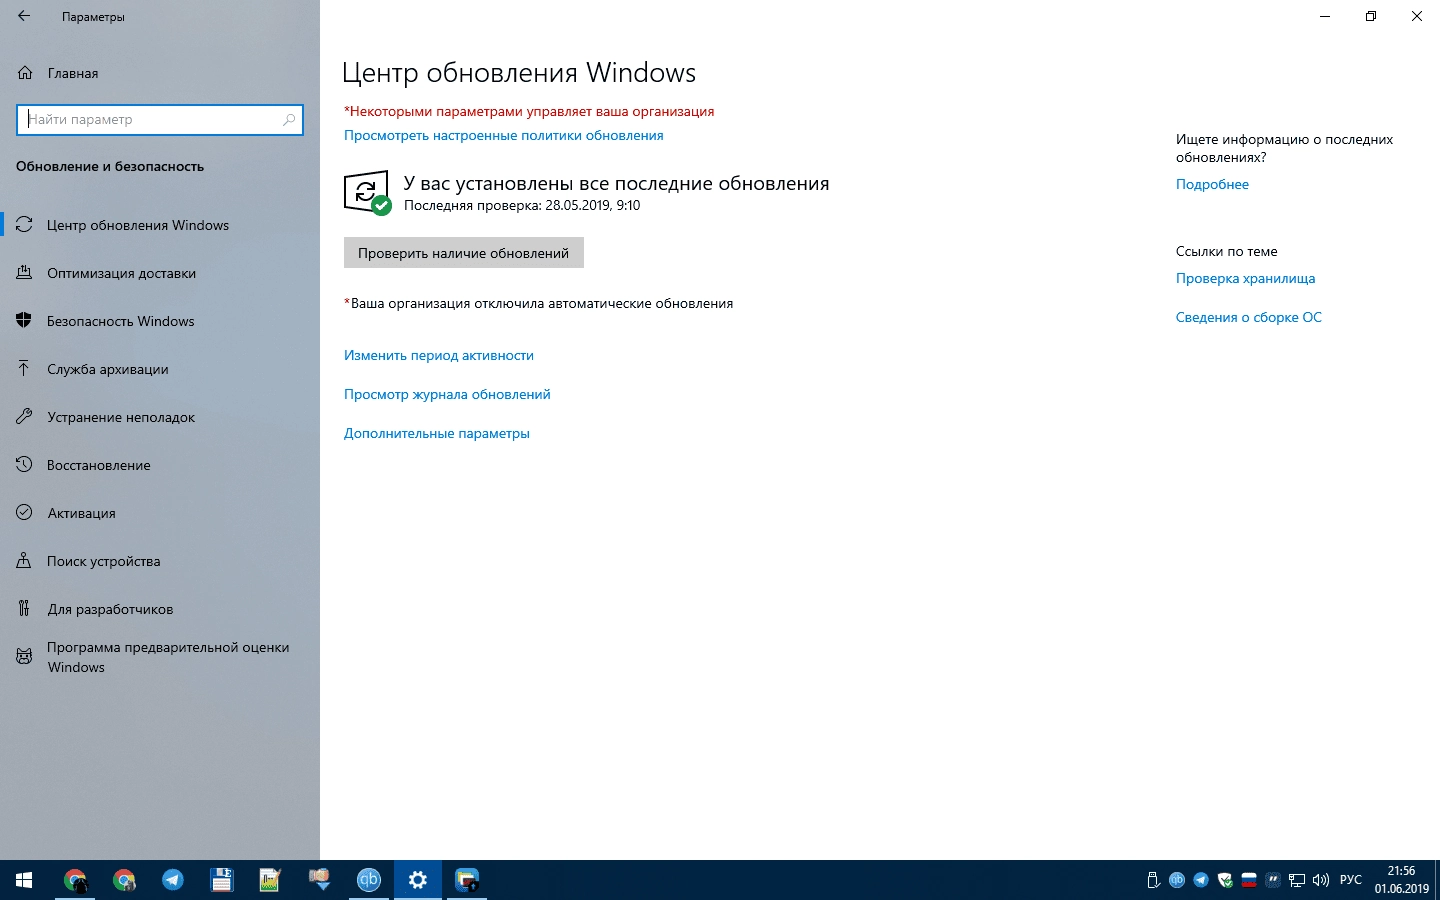Click the Ссылки по теме heading text
The width and height of the screenshot is (1440, 900).
point(1227,251)
